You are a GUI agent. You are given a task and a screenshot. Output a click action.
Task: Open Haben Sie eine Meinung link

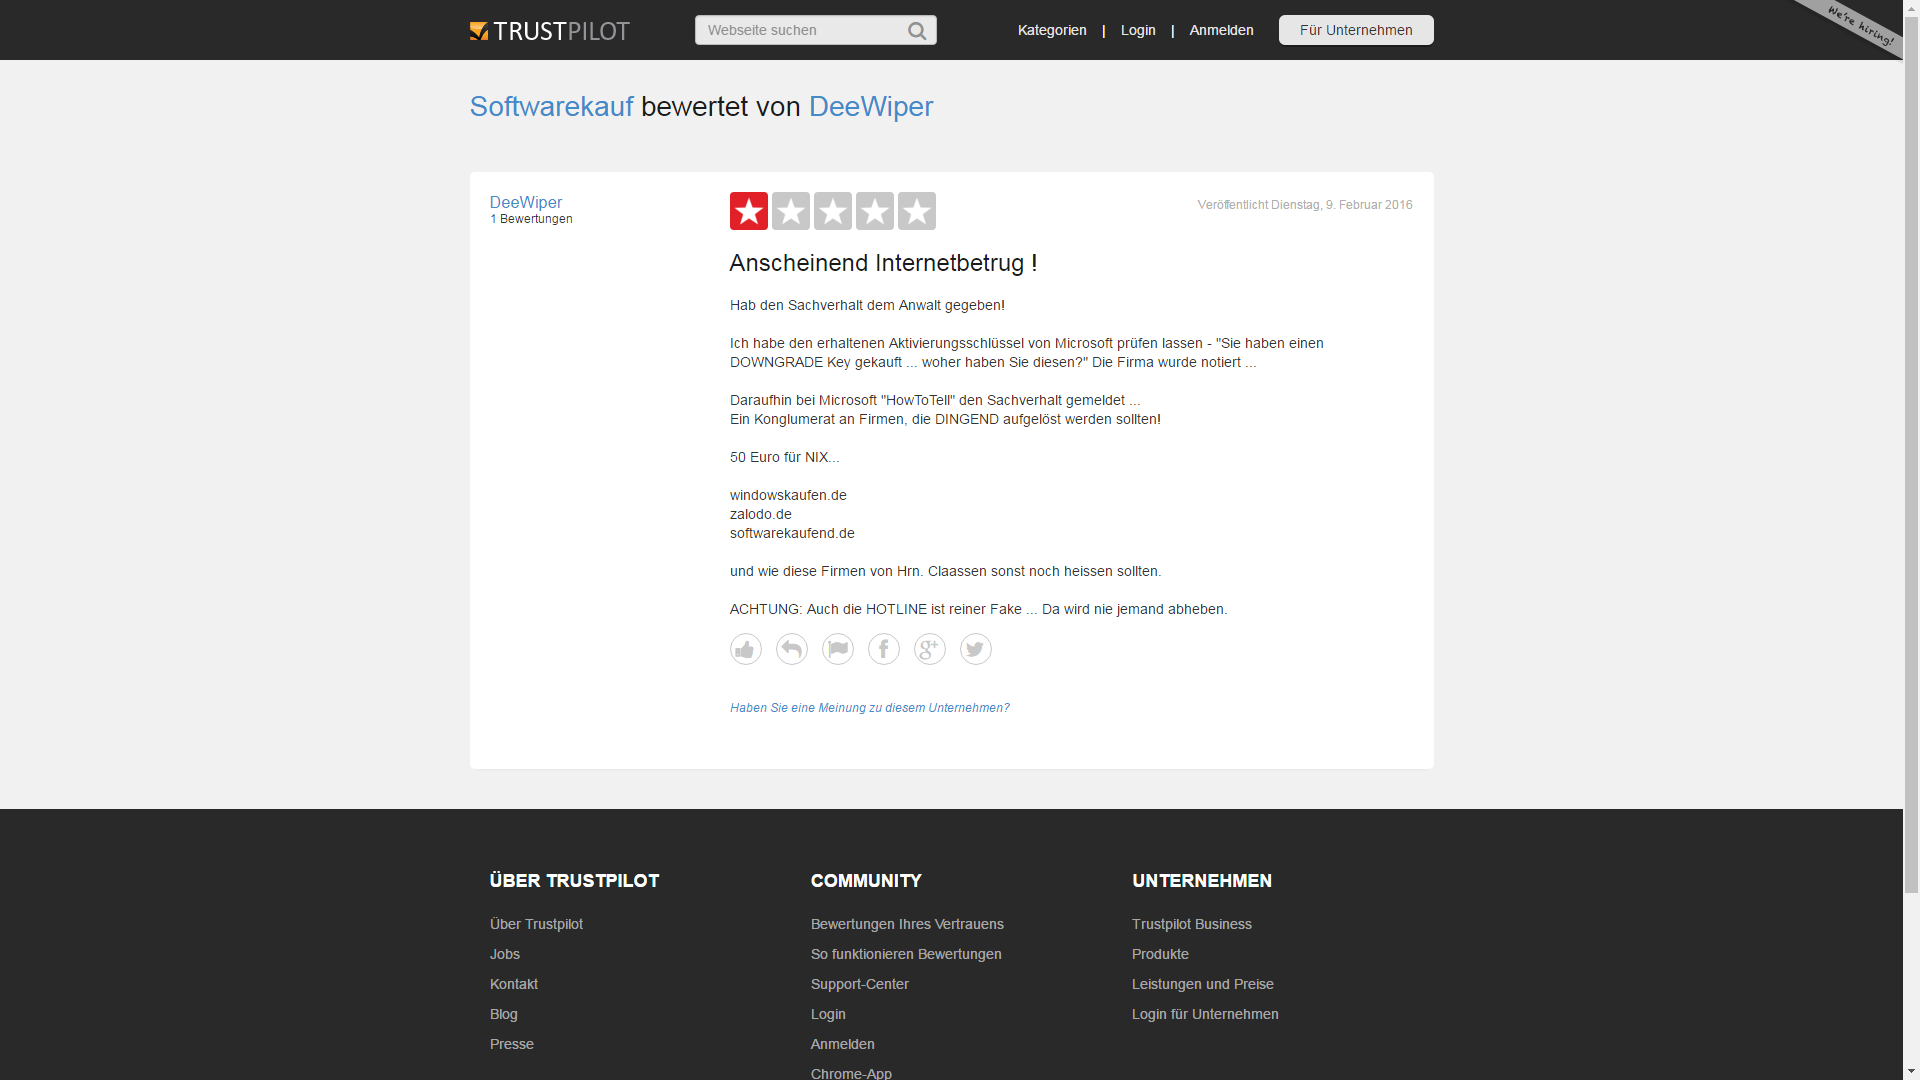pyautogui.click(x=869, y=708)
